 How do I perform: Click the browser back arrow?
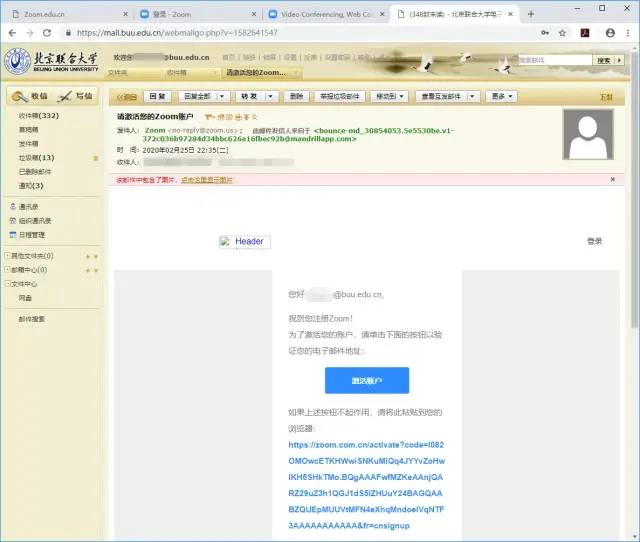11,32
